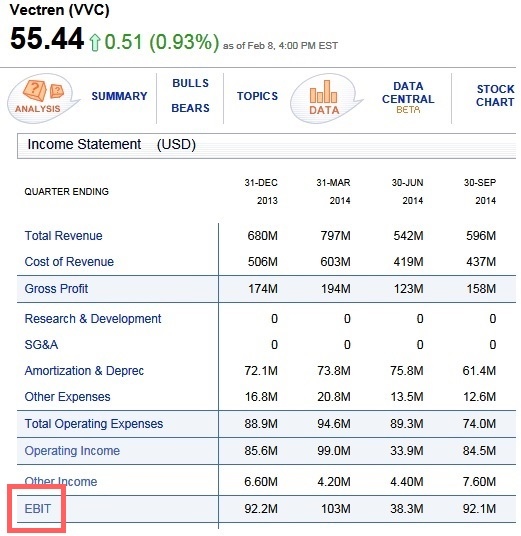Select the 30-JUN 2014 column header
The width and height of the screenshot is (521, 536).
[407, 191]
